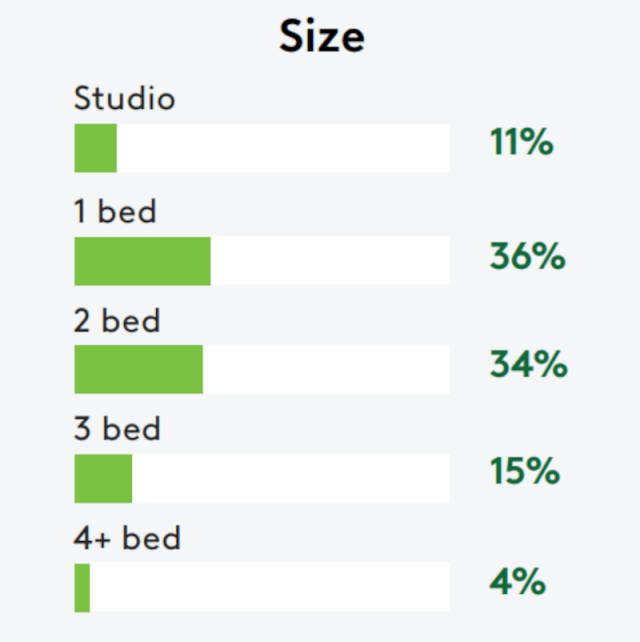Click the 34% percentage value

(x=528, y=365)
